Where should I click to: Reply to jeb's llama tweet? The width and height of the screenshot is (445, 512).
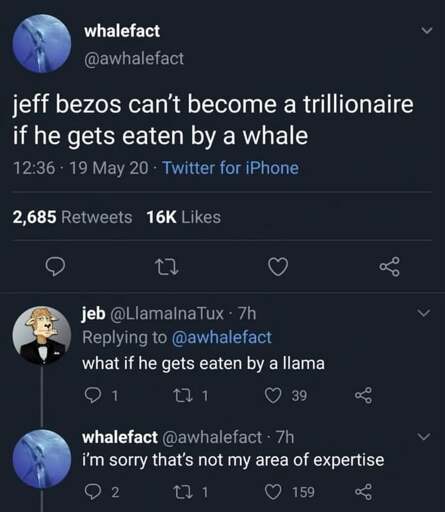pos(93,395)
